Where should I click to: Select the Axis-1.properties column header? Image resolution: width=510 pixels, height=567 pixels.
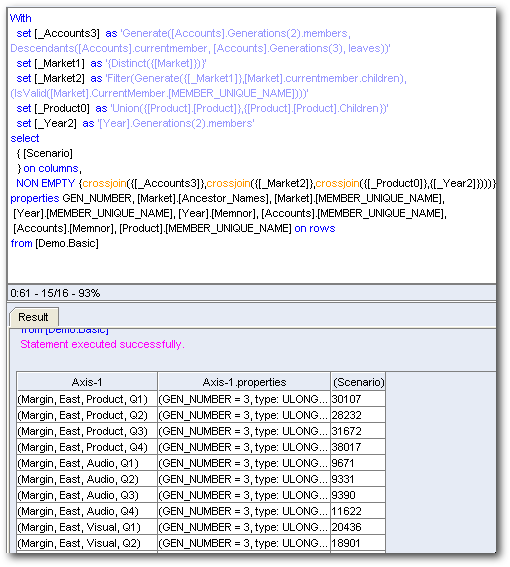point(244,382)
